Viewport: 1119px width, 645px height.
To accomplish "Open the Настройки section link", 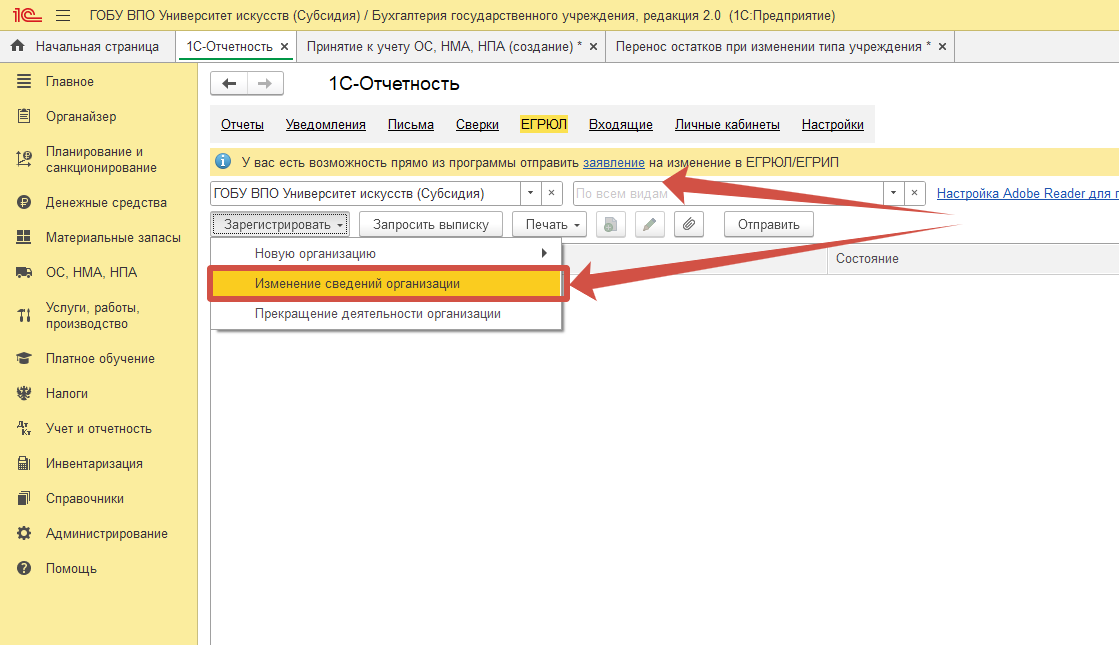I will point(832,125).
